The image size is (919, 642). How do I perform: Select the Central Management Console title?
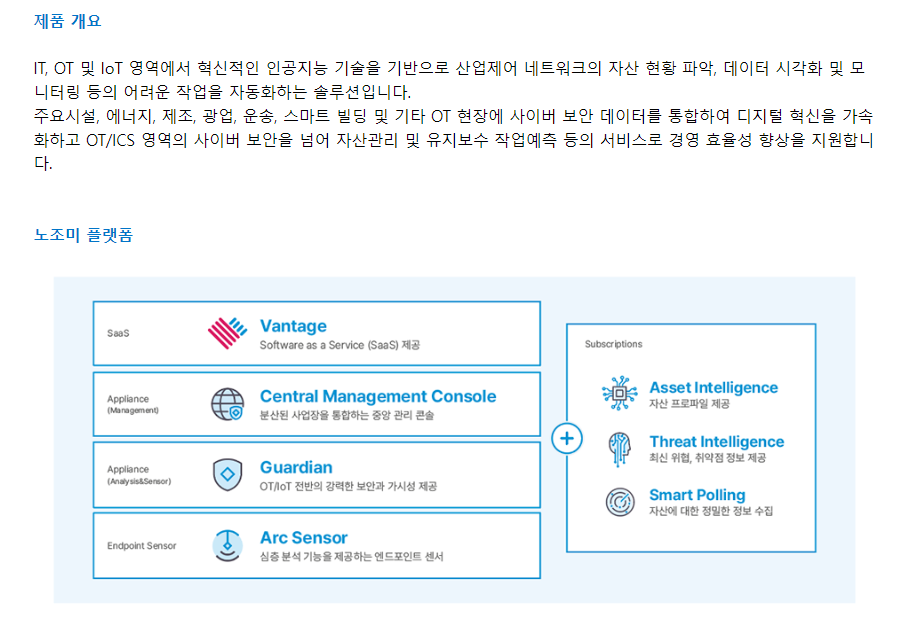pyautogui.click(x=378, y=396)
